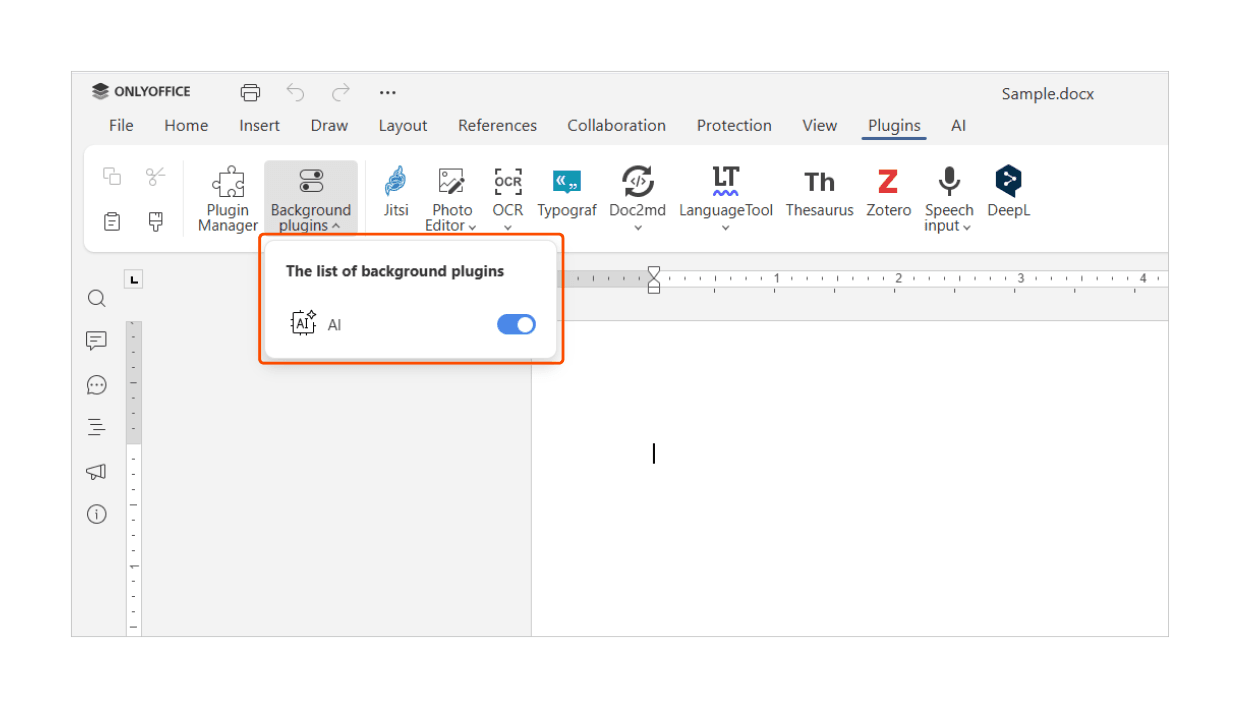Expand the Speech input dropdown arrow
Screen dimensions: 1240x708
[x=967, y=227]
